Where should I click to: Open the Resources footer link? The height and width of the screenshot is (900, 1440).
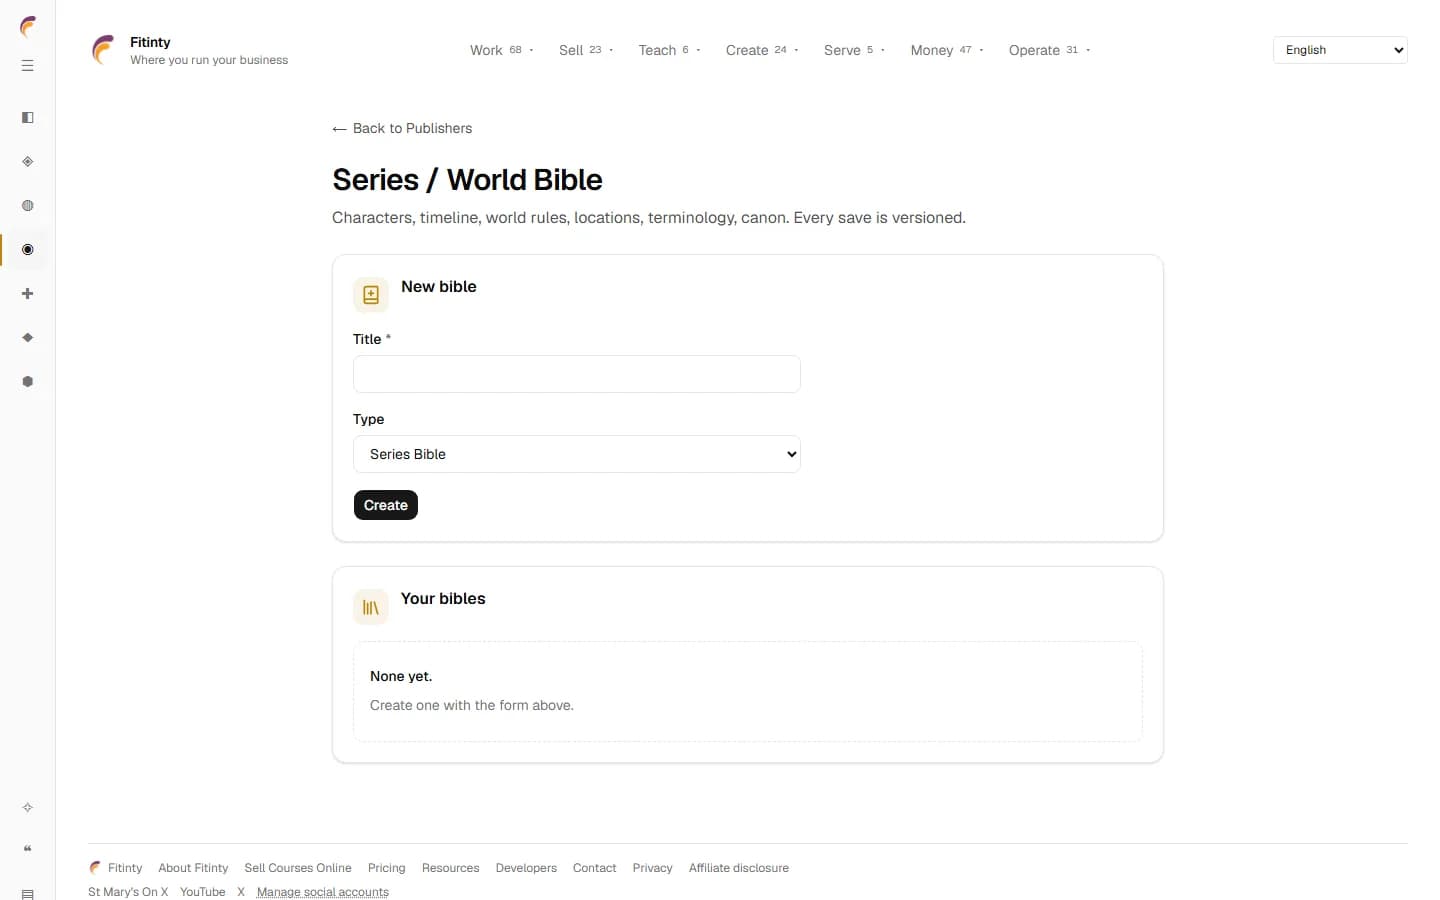451,868
